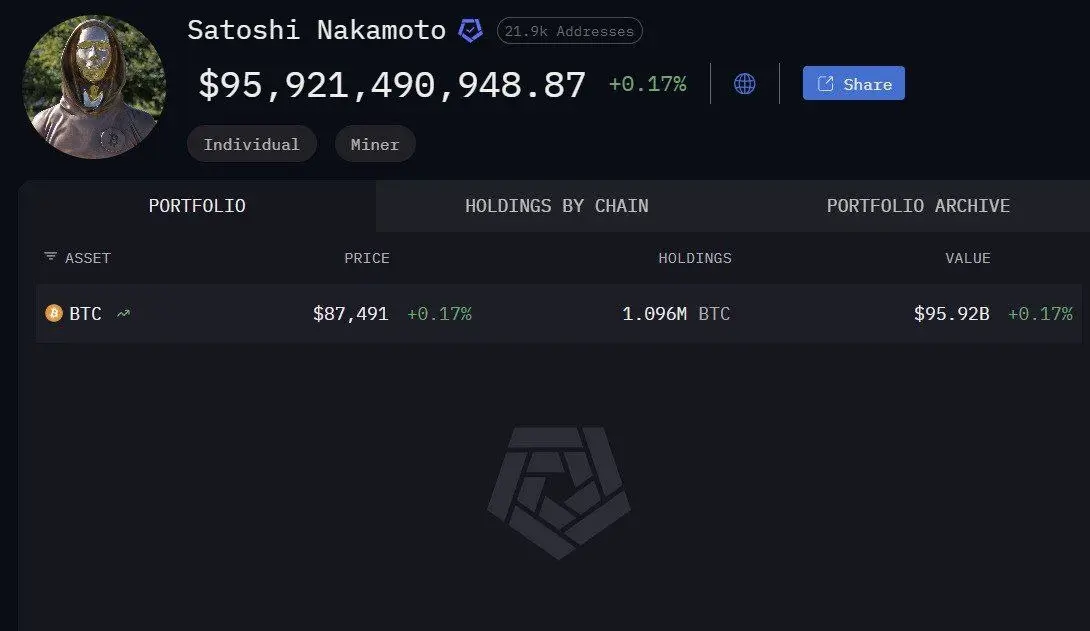Switch to Holdings by Chain tab
The image size is (1090, 631).
pyautogui.click(x=557, y=206)
